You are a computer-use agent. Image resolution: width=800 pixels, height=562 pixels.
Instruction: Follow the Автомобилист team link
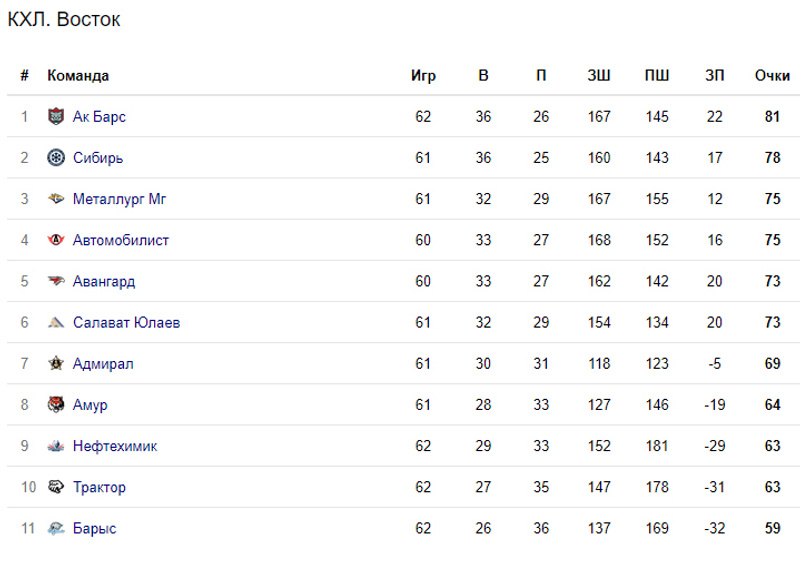(x=121, y=240)
